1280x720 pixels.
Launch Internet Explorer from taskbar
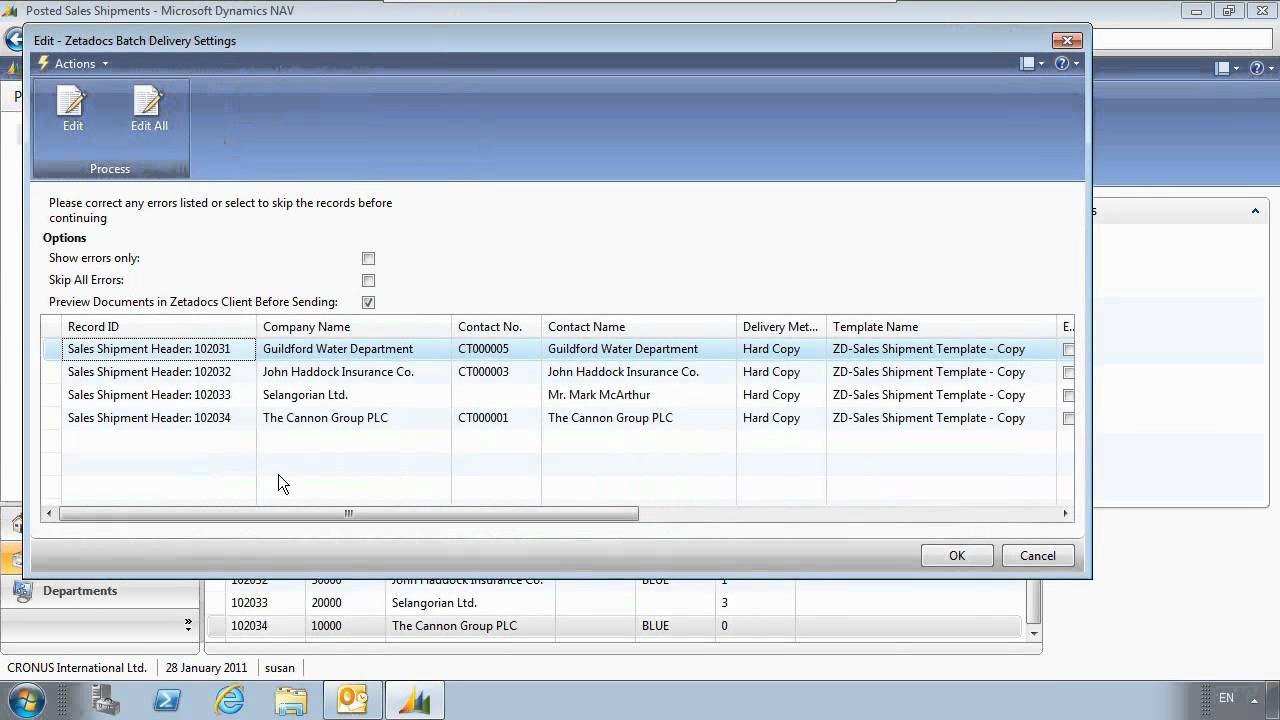(229, 699)
